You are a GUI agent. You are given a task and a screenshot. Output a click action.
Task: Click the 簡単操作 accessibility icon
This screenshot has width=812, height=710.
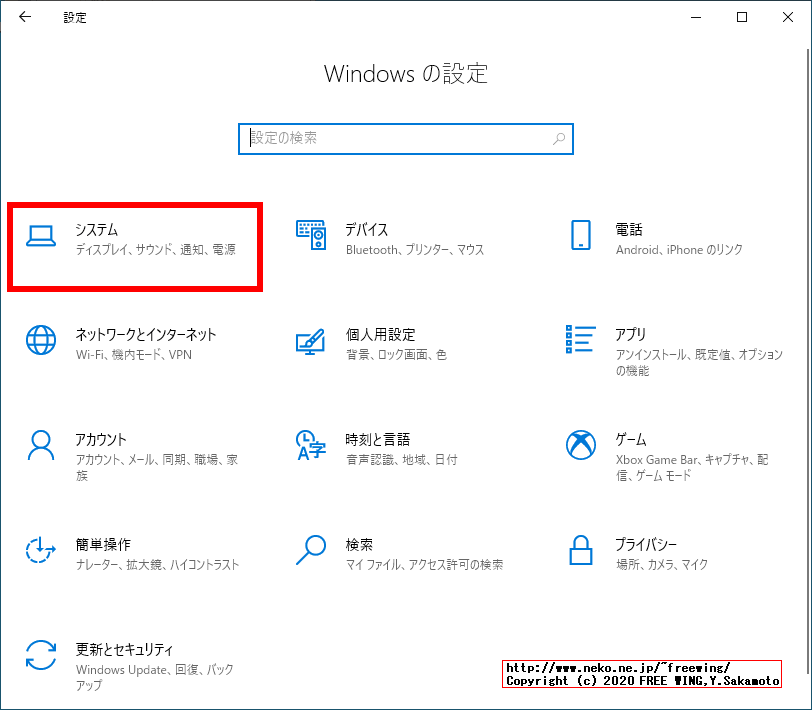click(x=41, y=550)
